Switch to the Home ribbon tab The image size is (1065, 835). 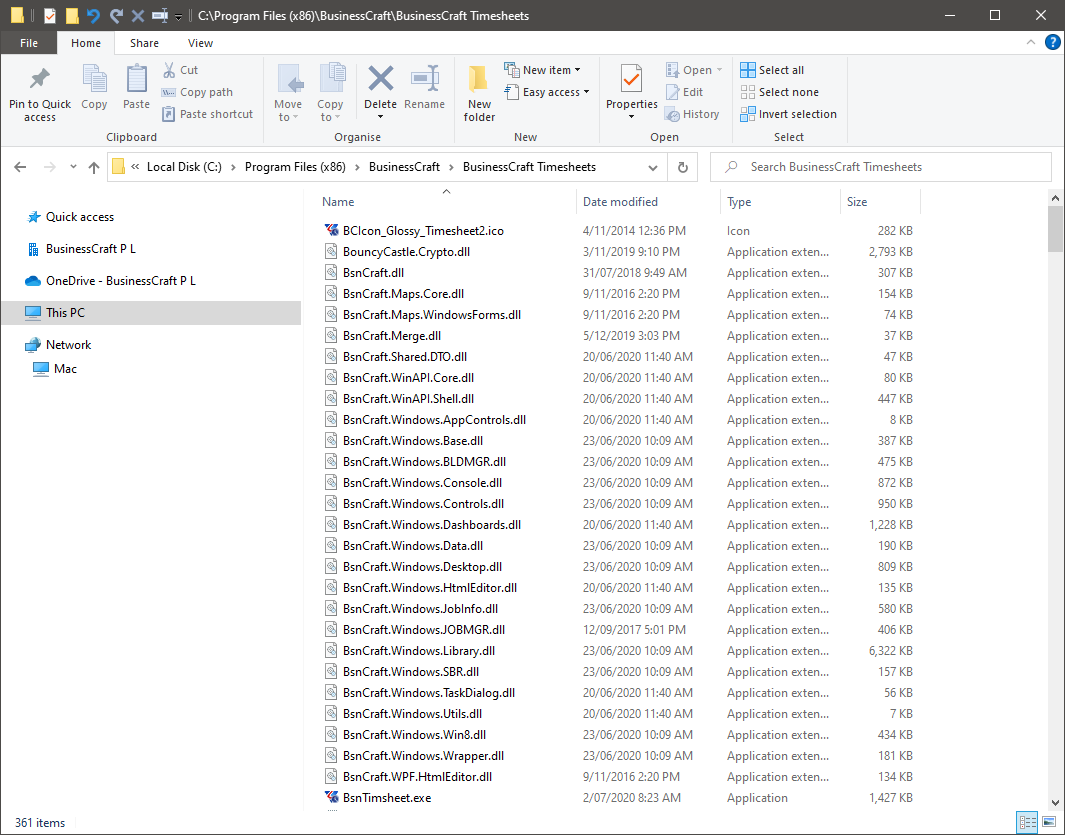[x=86, y=43]
